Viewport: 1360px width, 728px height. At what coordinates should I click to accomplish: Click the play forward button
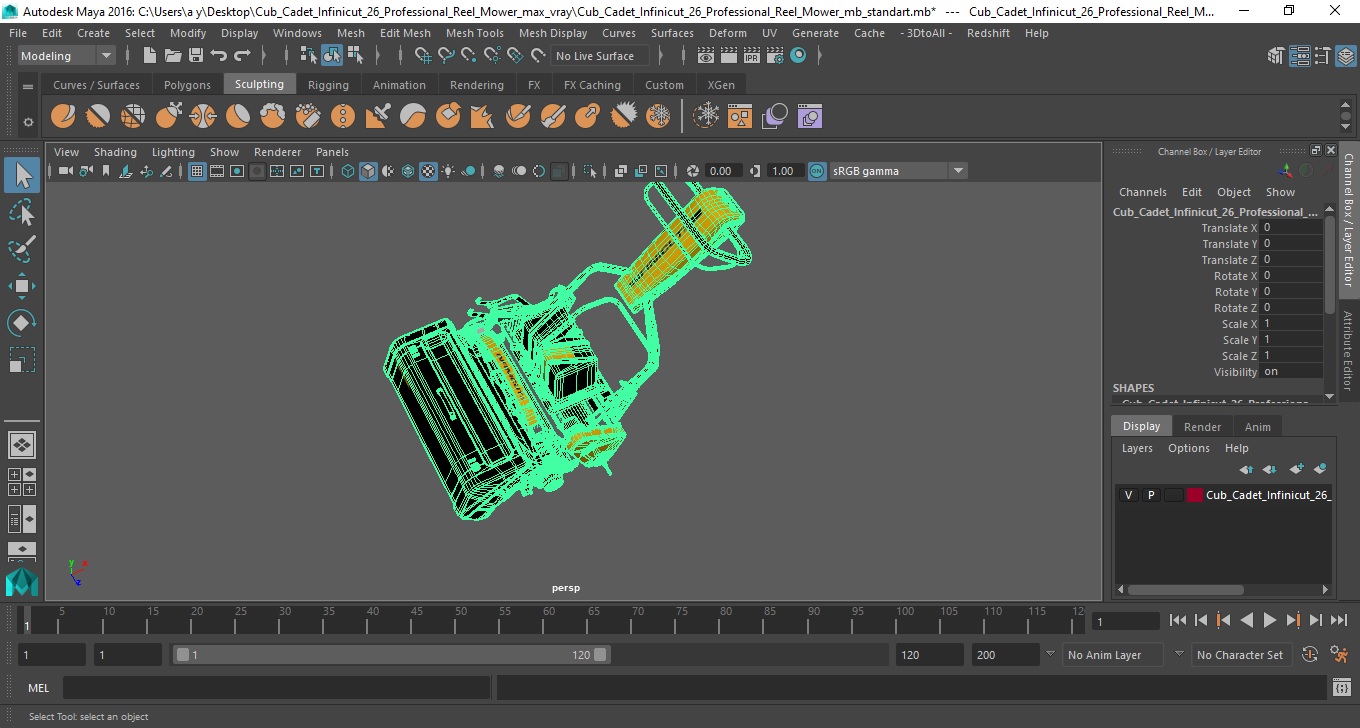coord(1269,621)
